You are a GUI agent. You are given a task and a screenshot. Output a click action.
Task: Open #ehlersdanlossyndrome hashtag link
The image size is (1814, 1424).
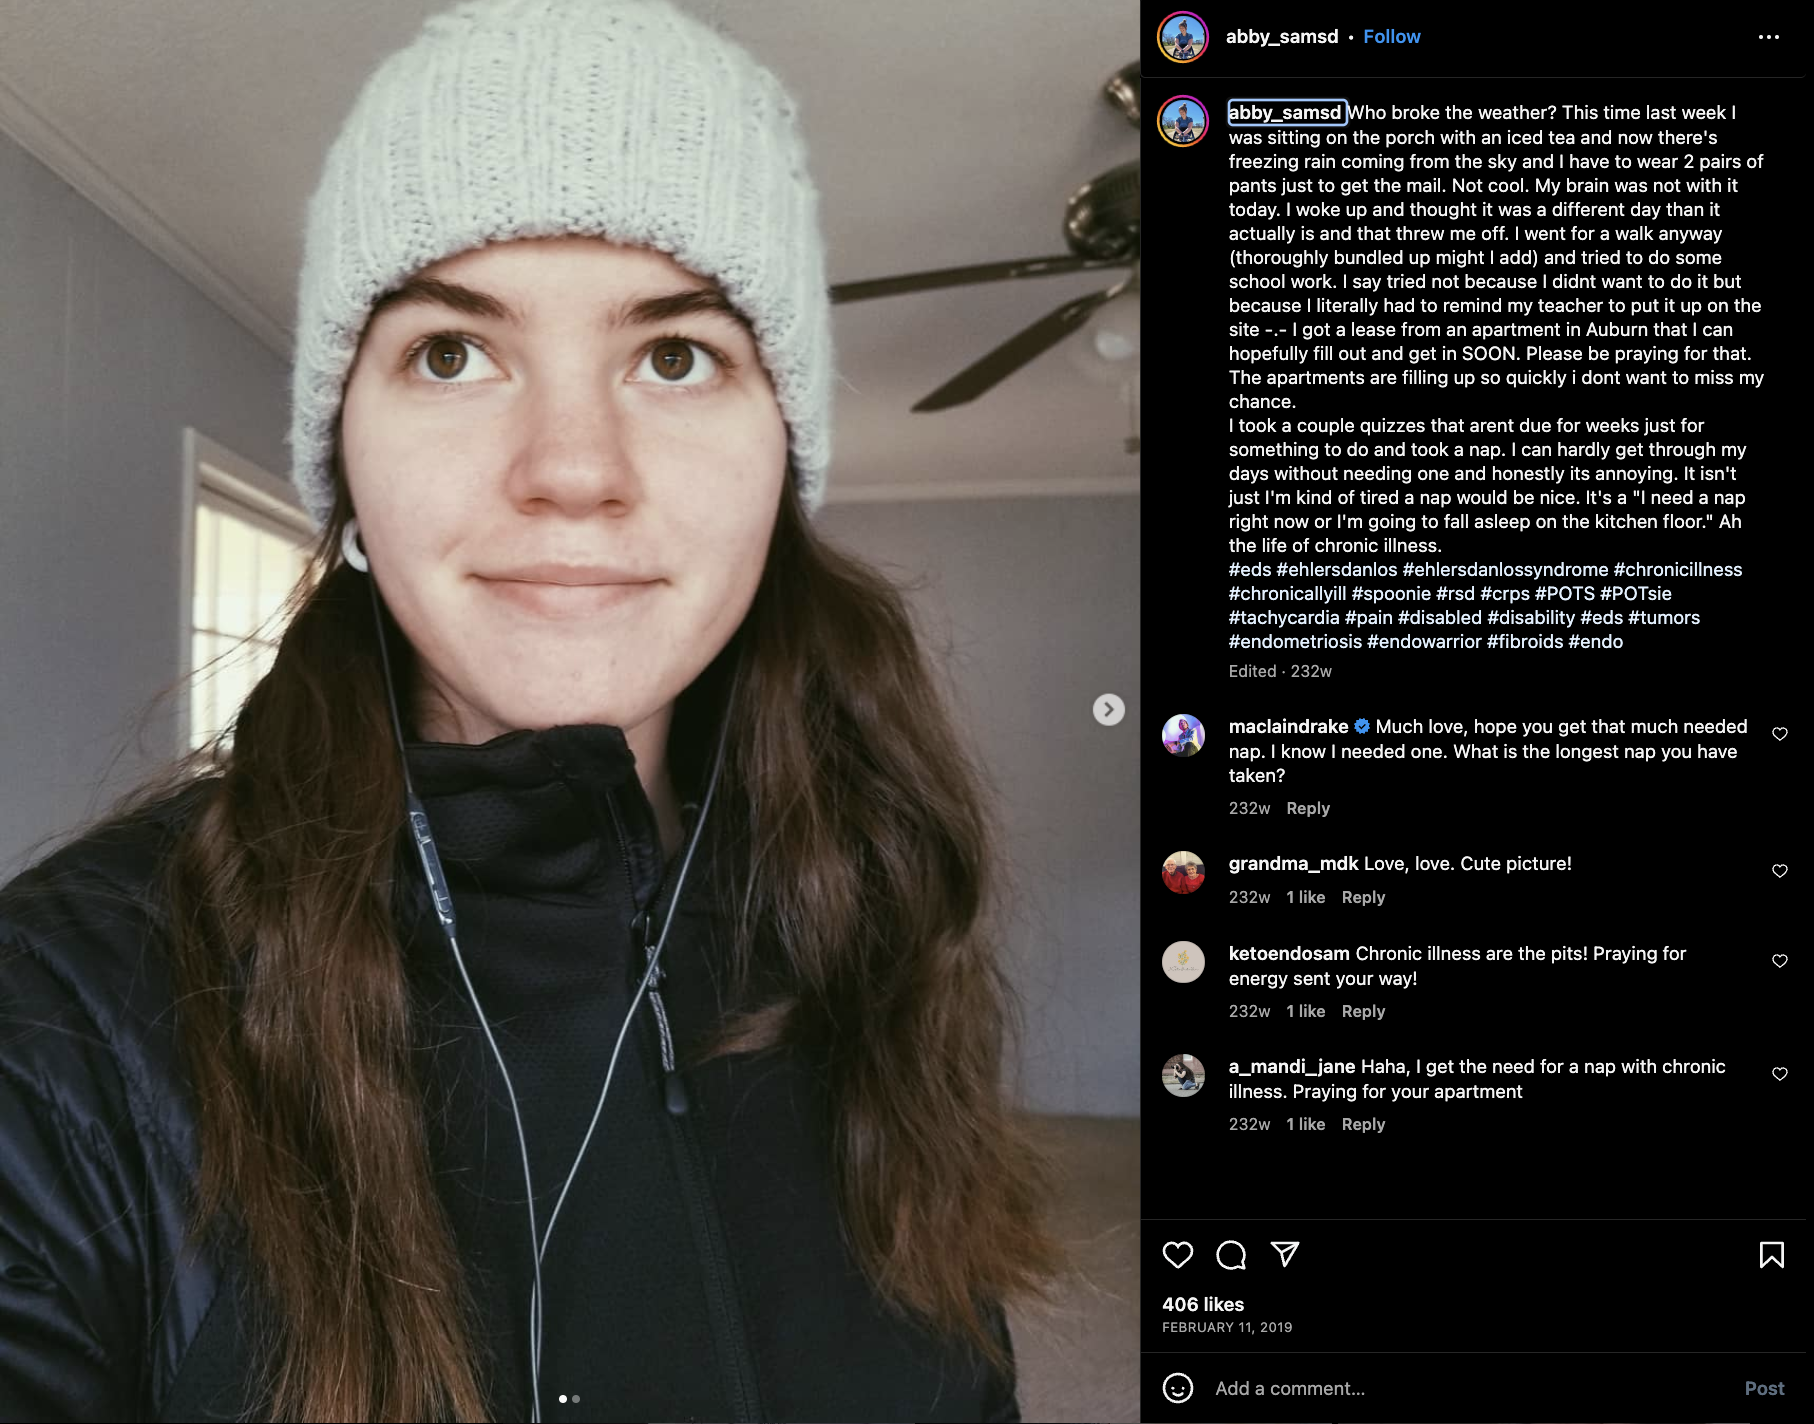point(1505,569)
